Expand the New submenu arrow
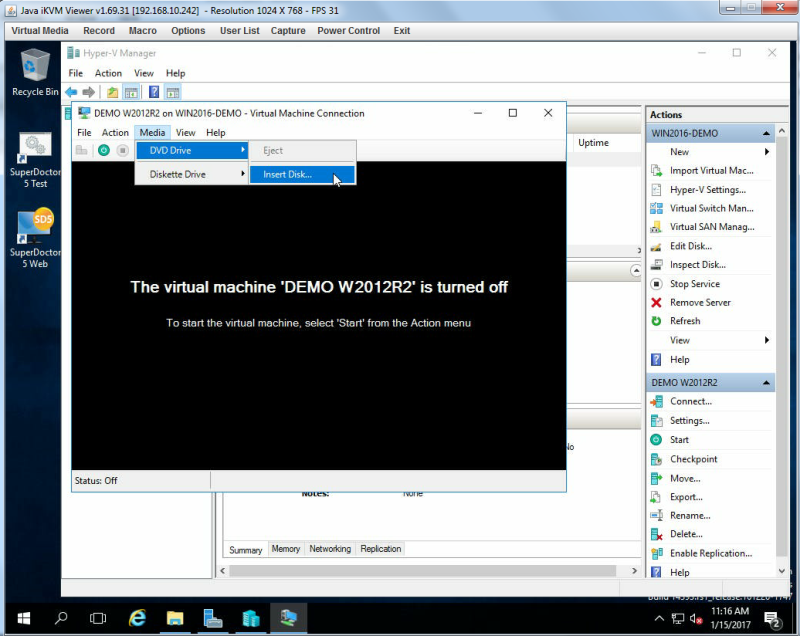 767,151
